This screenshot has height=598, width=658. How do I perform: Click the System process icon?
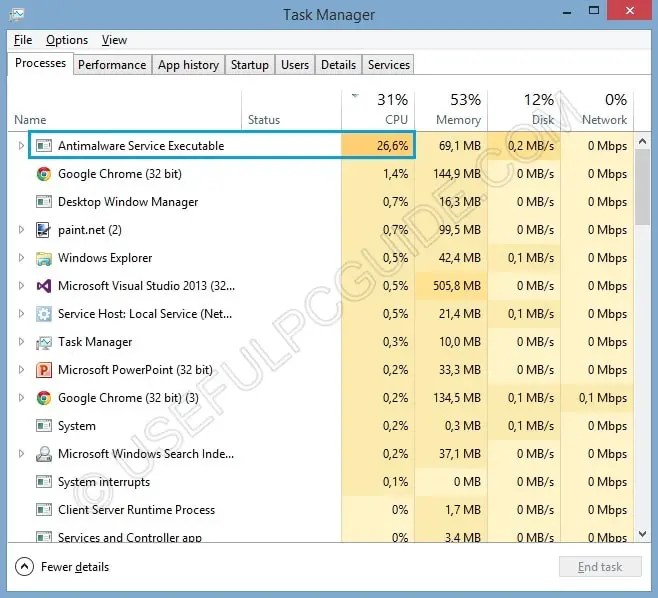(44, 426)
